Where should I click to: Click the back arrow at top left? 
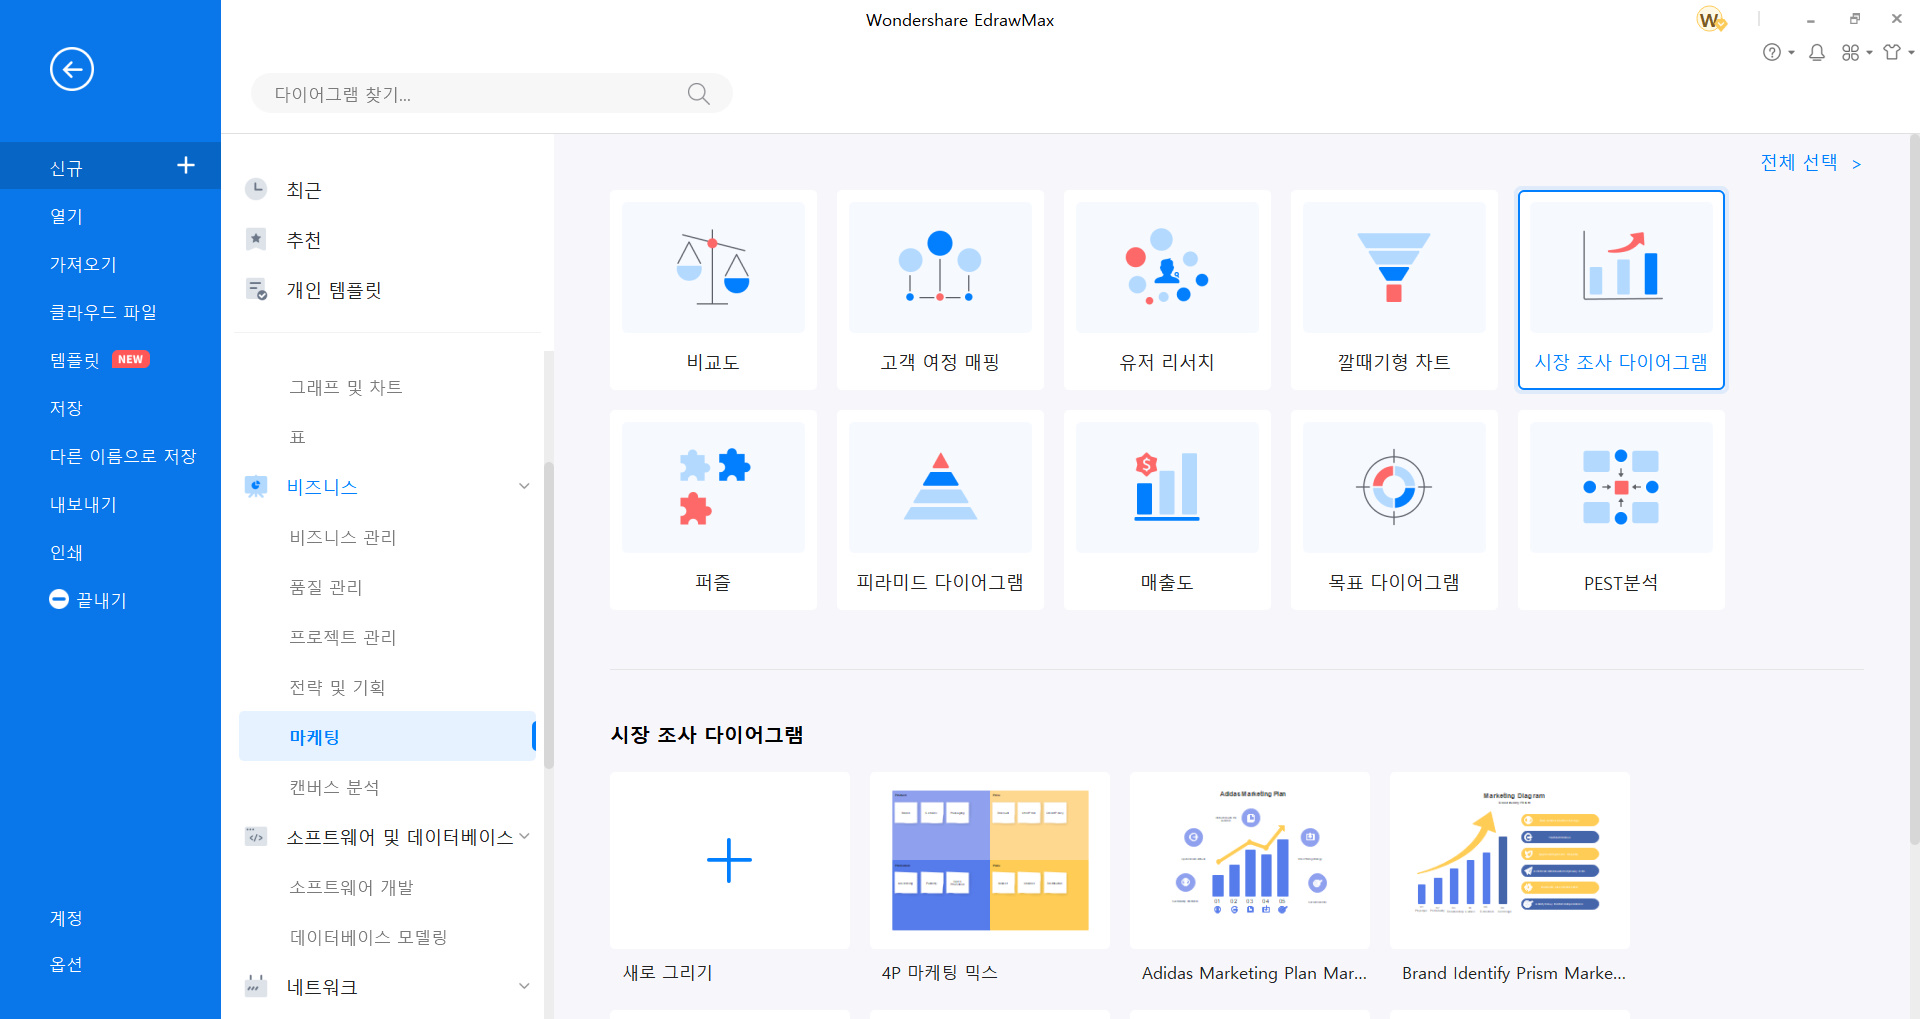point(71,69)
